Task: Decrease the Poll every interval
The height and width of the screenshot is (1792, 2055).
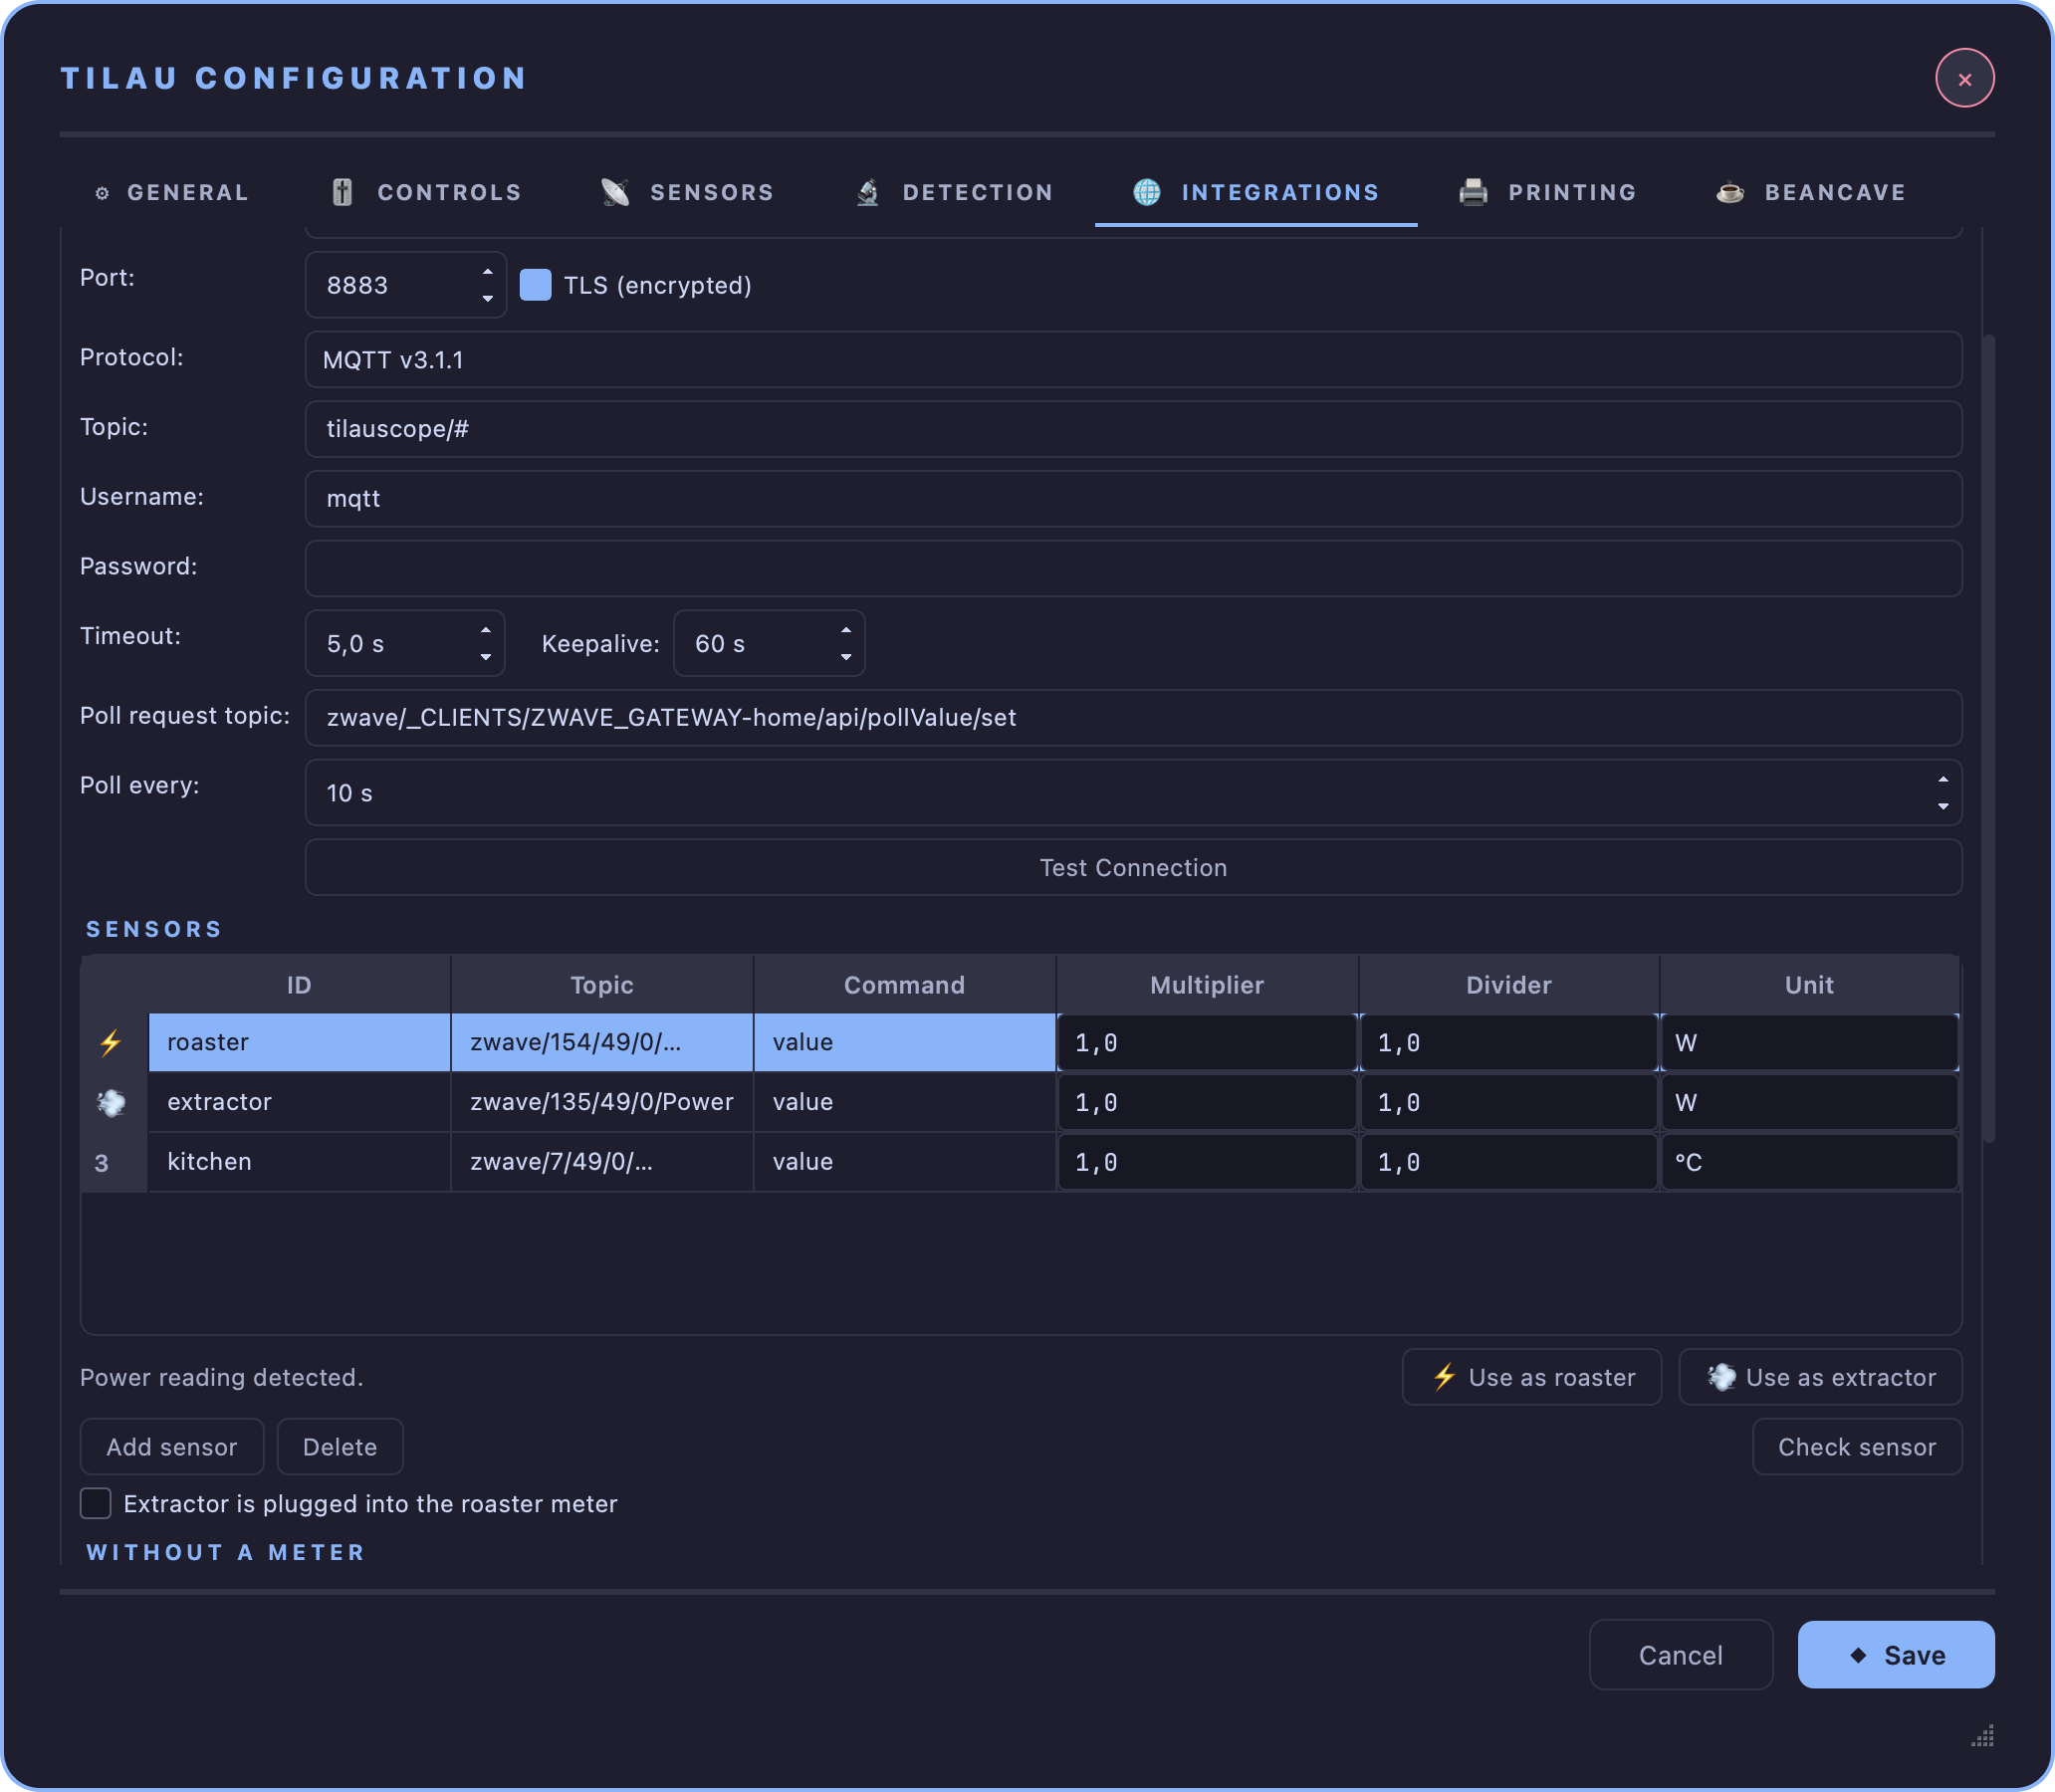Action: pos(1942,806)
